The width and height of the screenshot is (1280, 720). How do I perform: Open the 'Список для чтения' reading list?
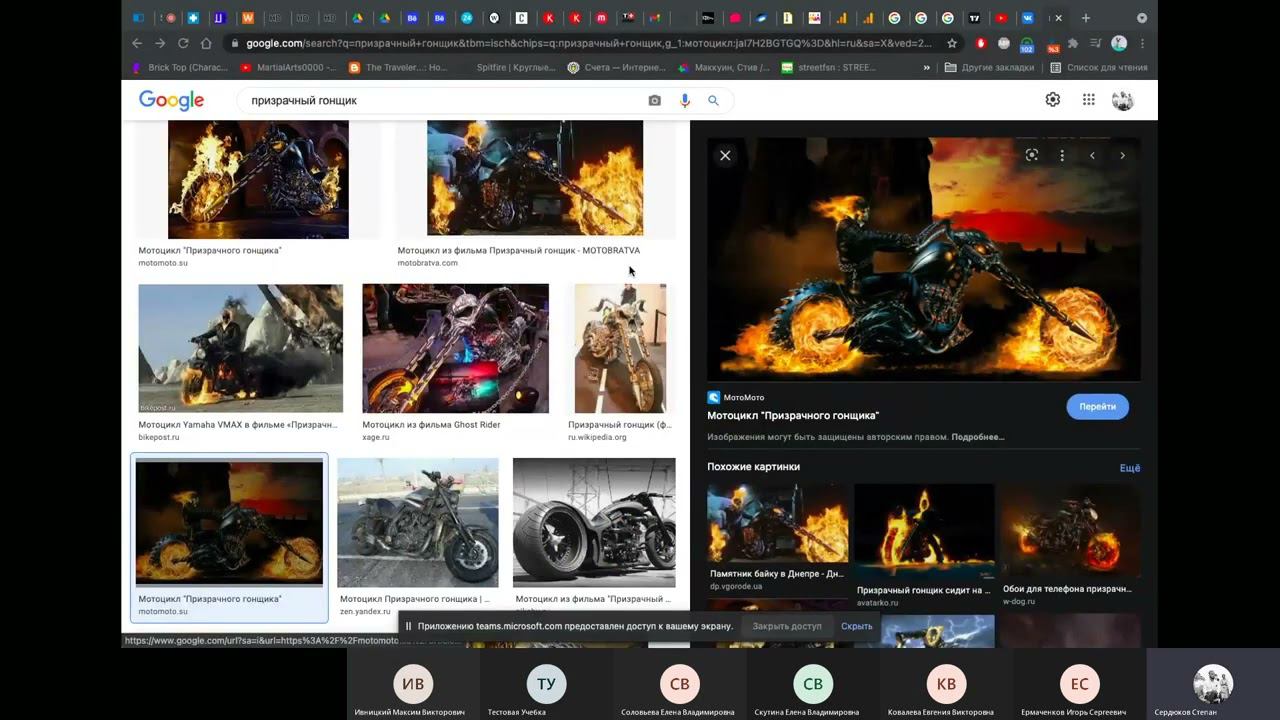(x=1099, y=68)
